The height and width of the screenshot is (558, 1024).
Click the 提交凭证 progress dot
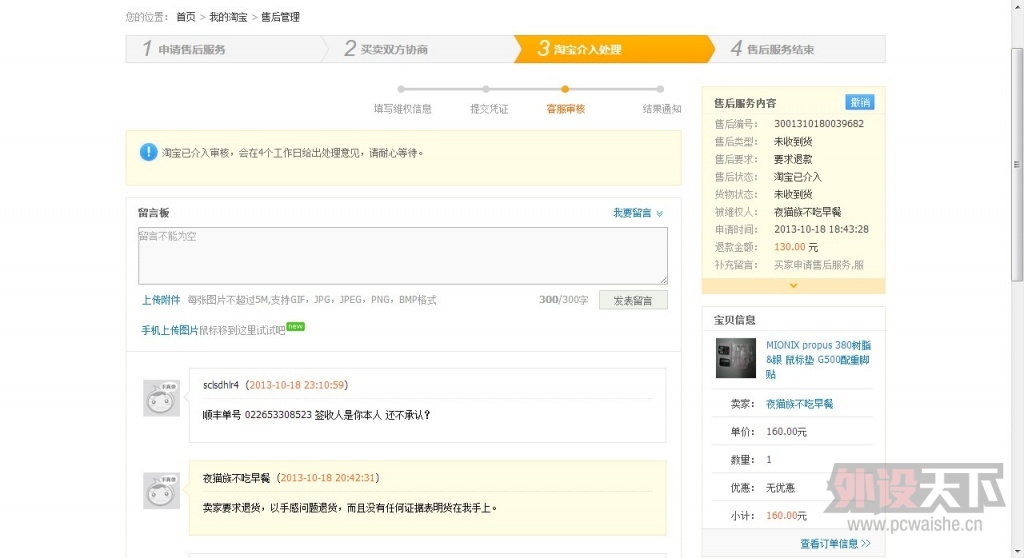[486, 89]
